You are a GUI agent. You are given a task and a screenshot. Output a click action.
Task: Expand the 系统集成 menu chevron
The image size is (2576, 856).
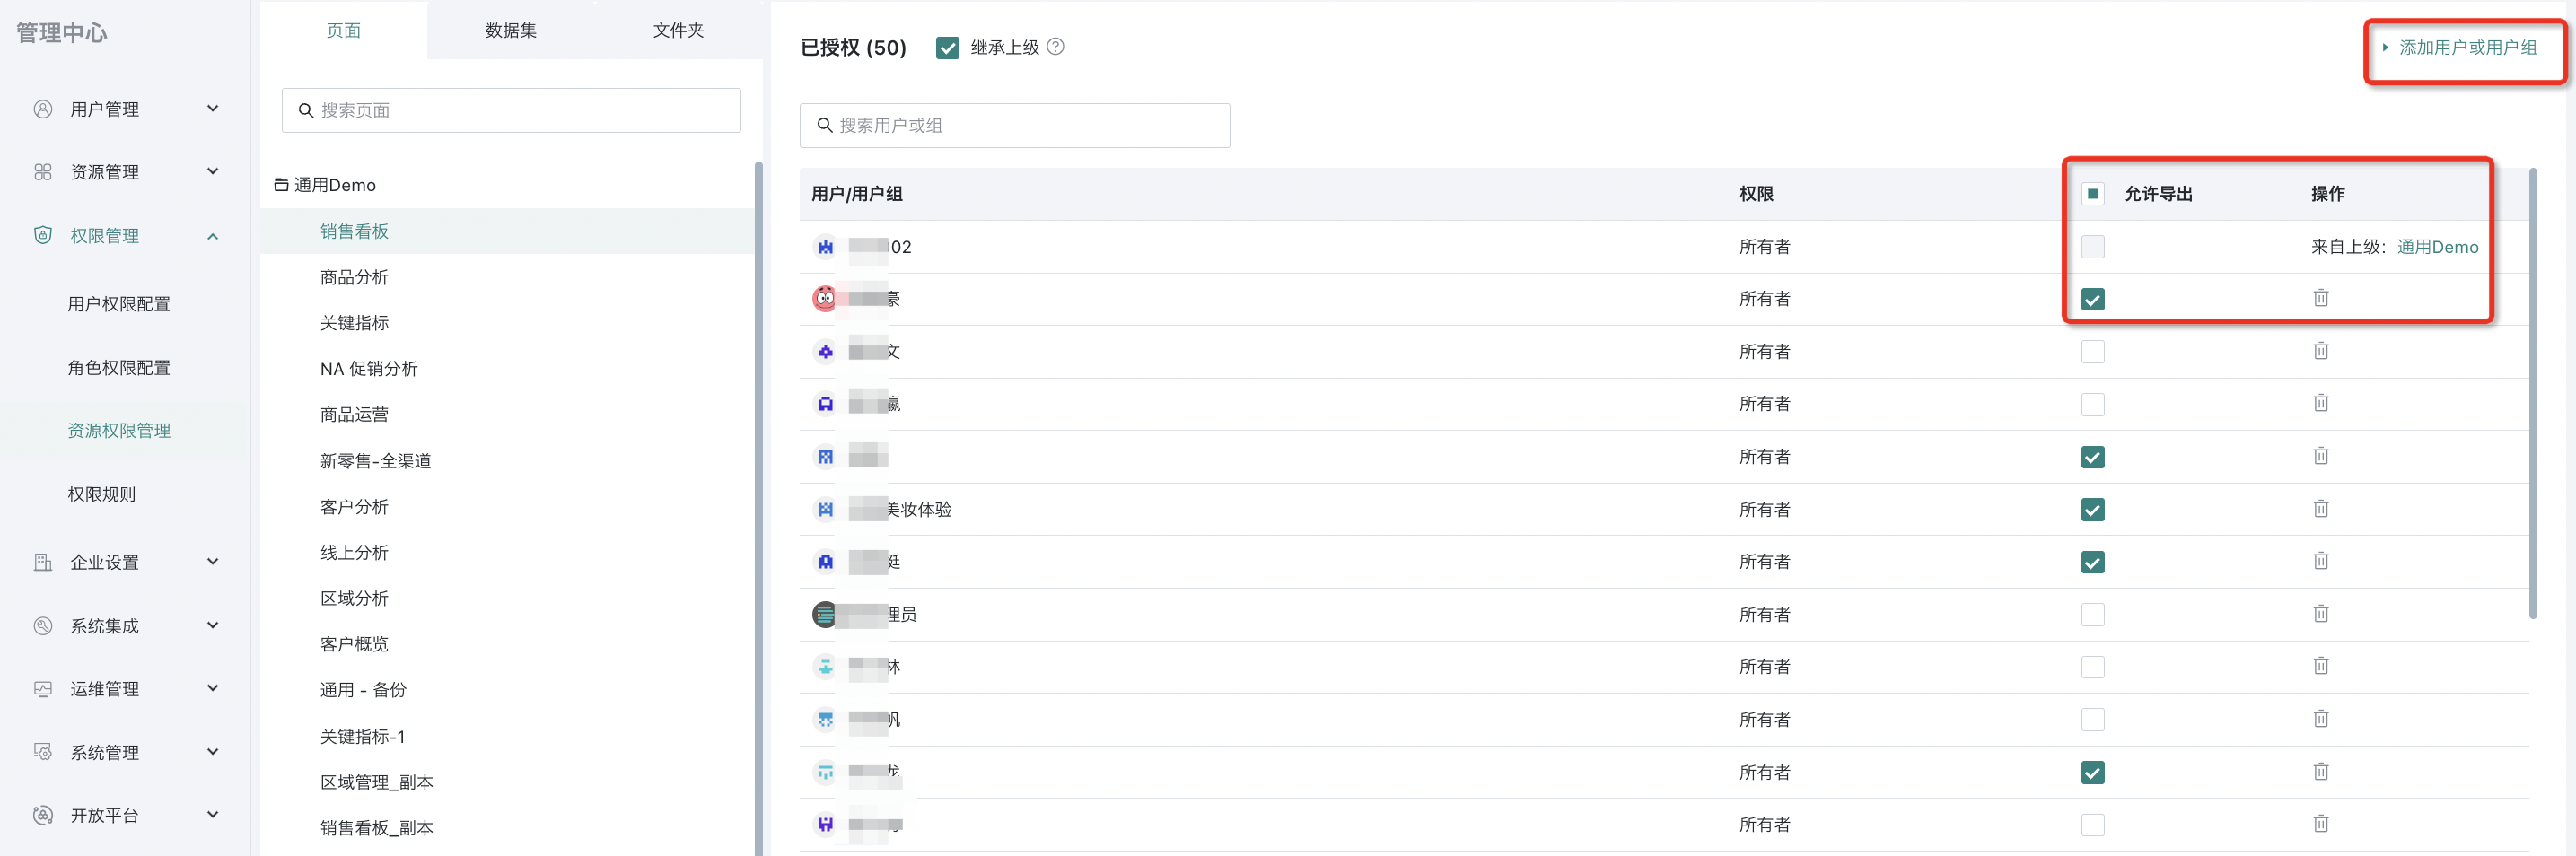(212, 626)
